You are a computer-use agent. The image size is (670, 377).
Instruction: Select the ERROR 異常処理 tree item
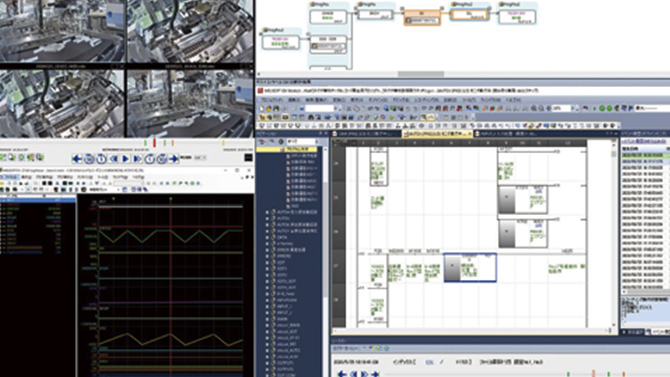coord(290,250)
